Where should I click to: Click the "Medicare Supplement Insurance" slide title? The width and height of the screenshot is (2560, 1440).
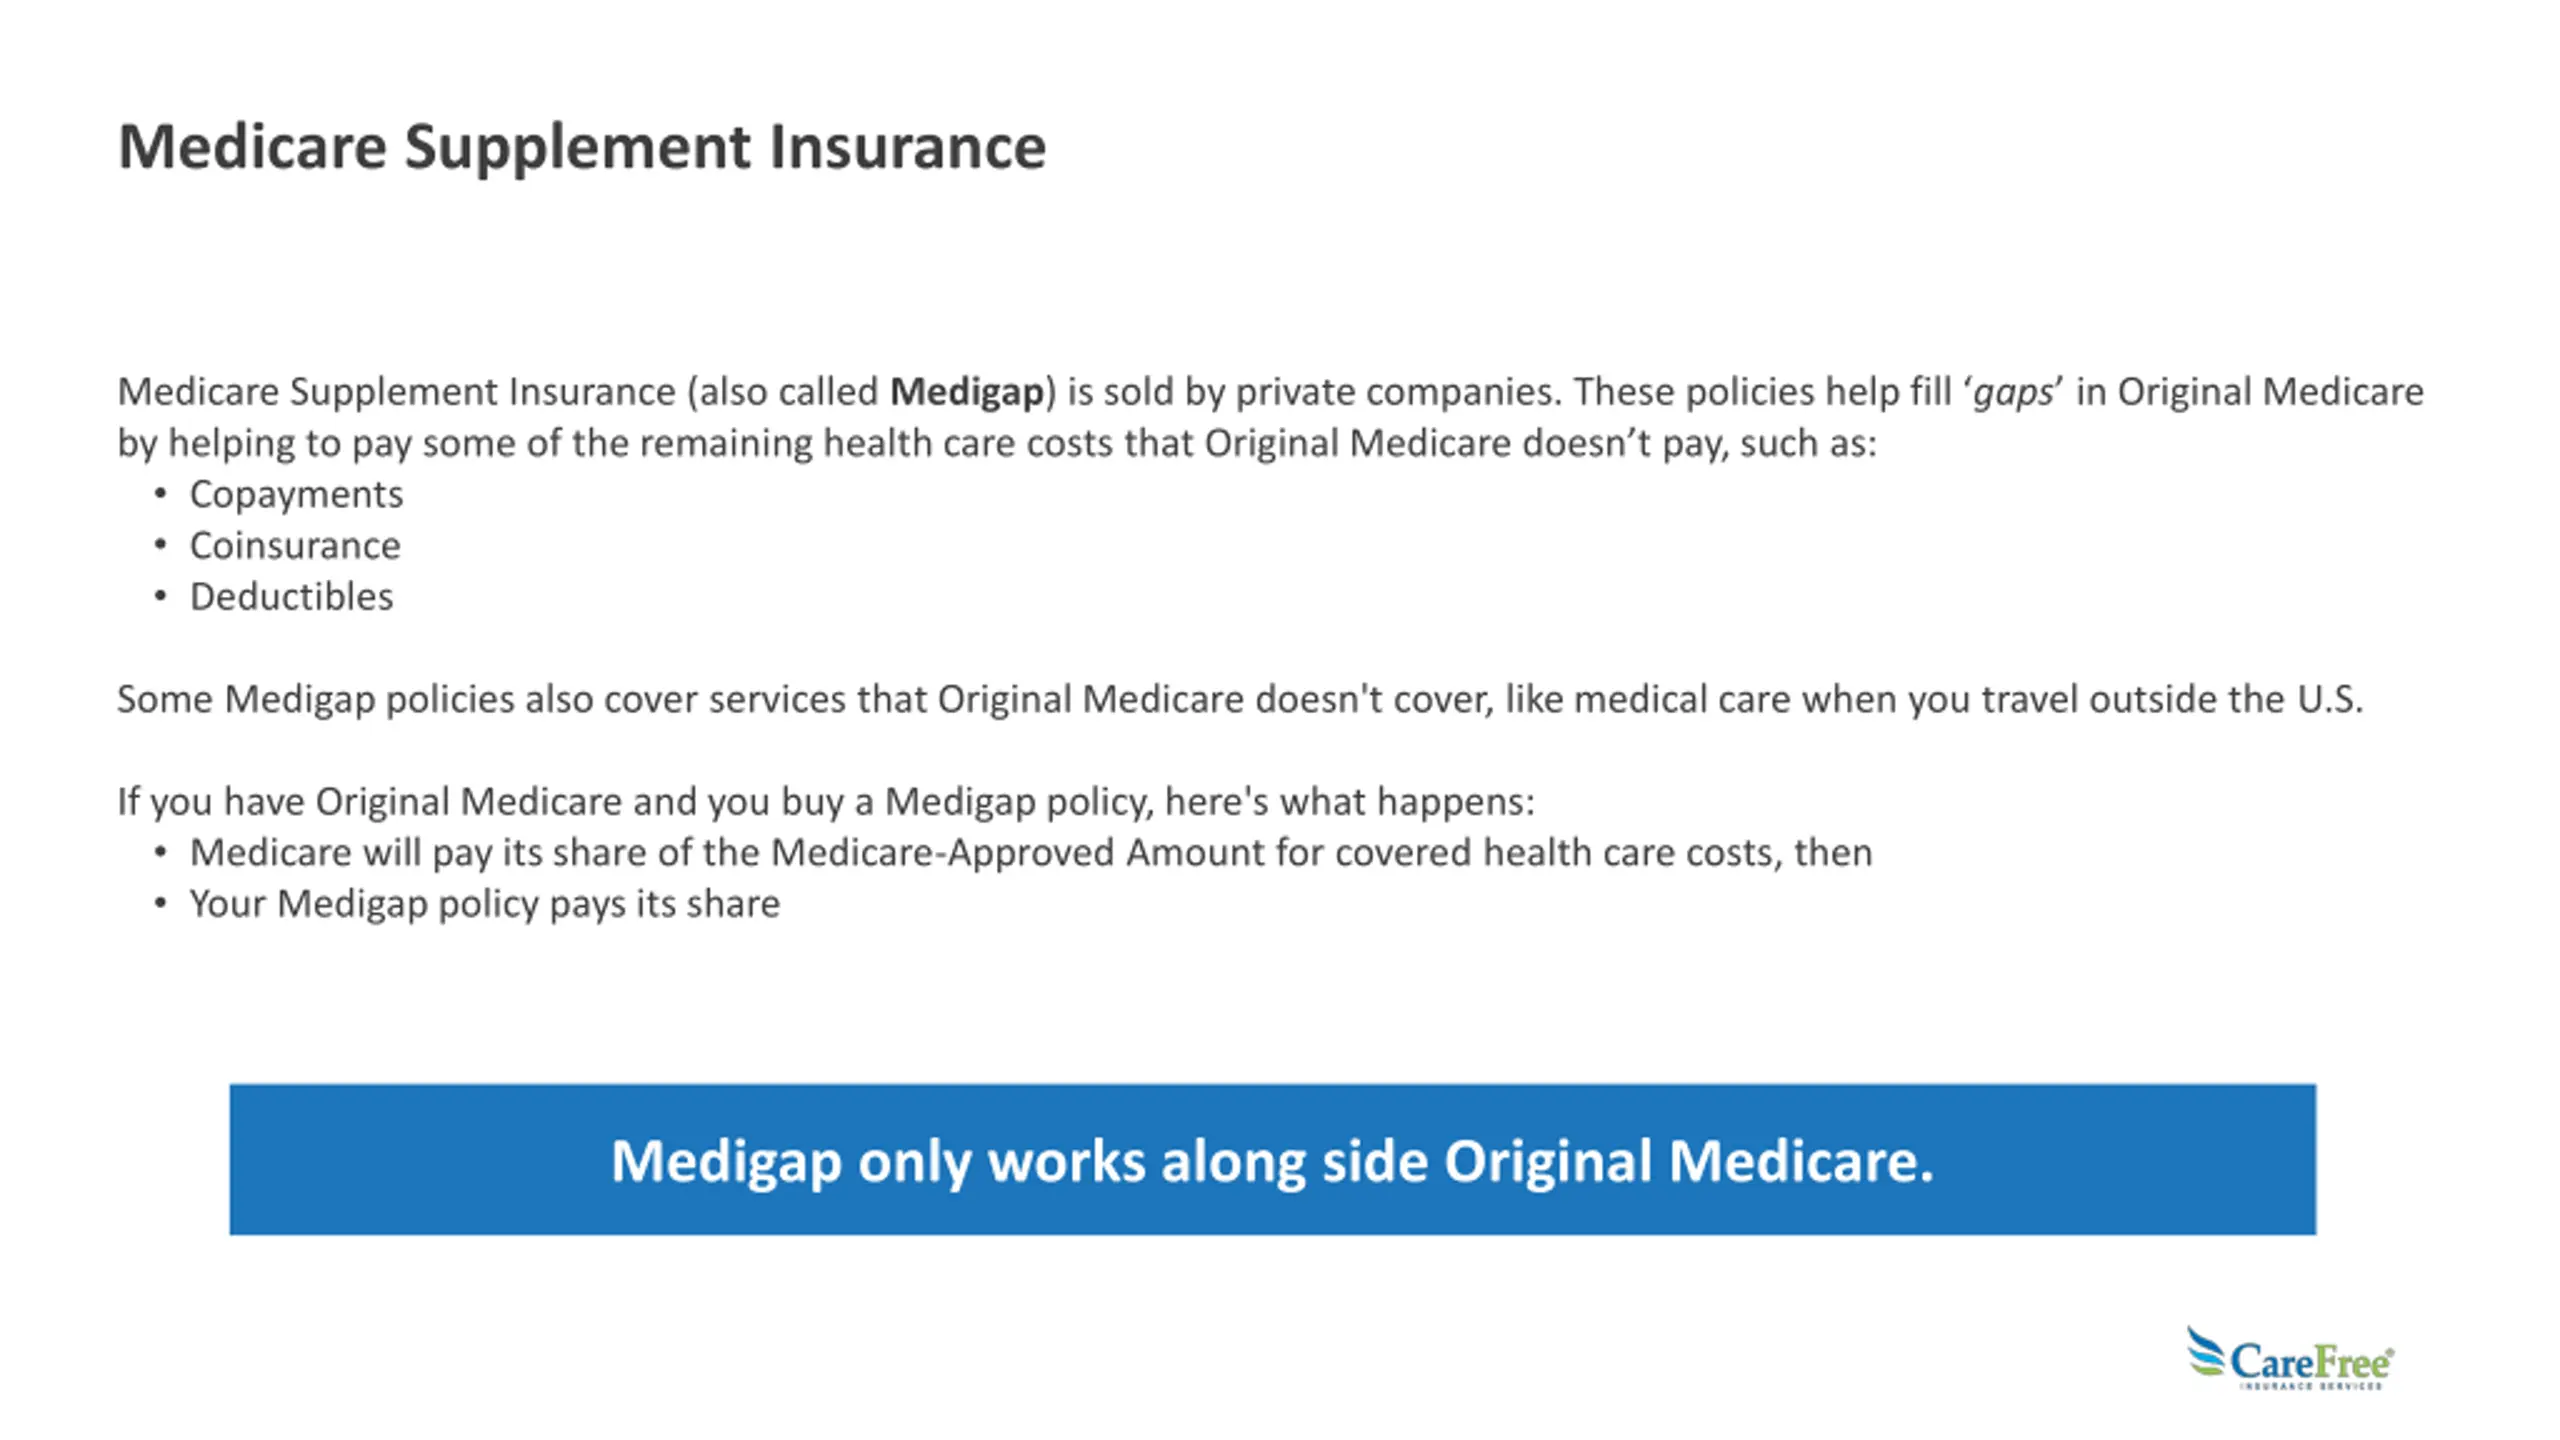tap(582, 147)
